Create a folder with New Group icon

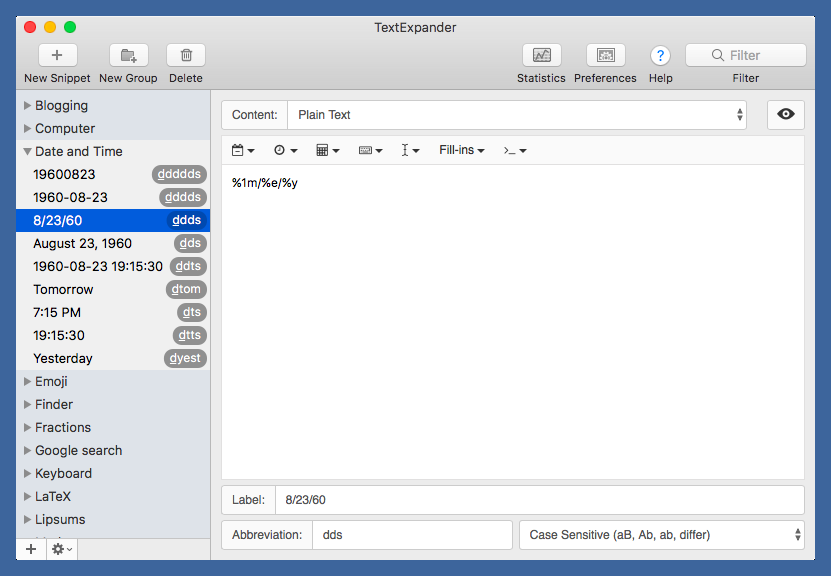coord(128,56)
